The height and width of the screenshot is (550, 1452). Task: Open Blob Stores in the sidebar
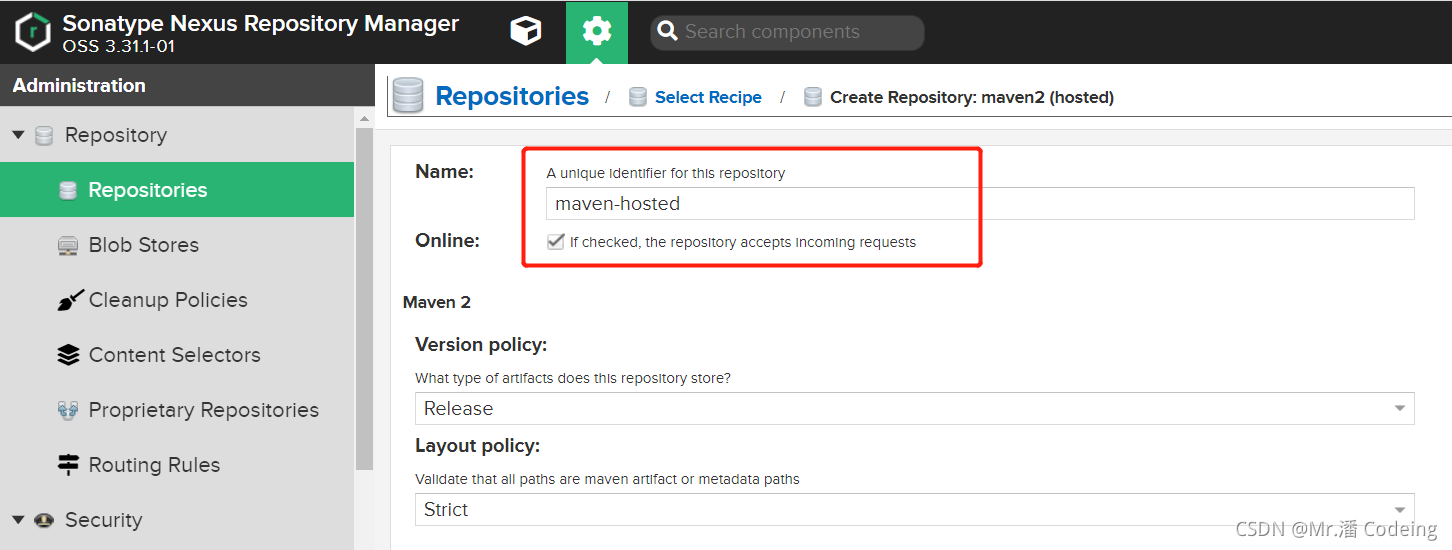click(x=177, y=245)
